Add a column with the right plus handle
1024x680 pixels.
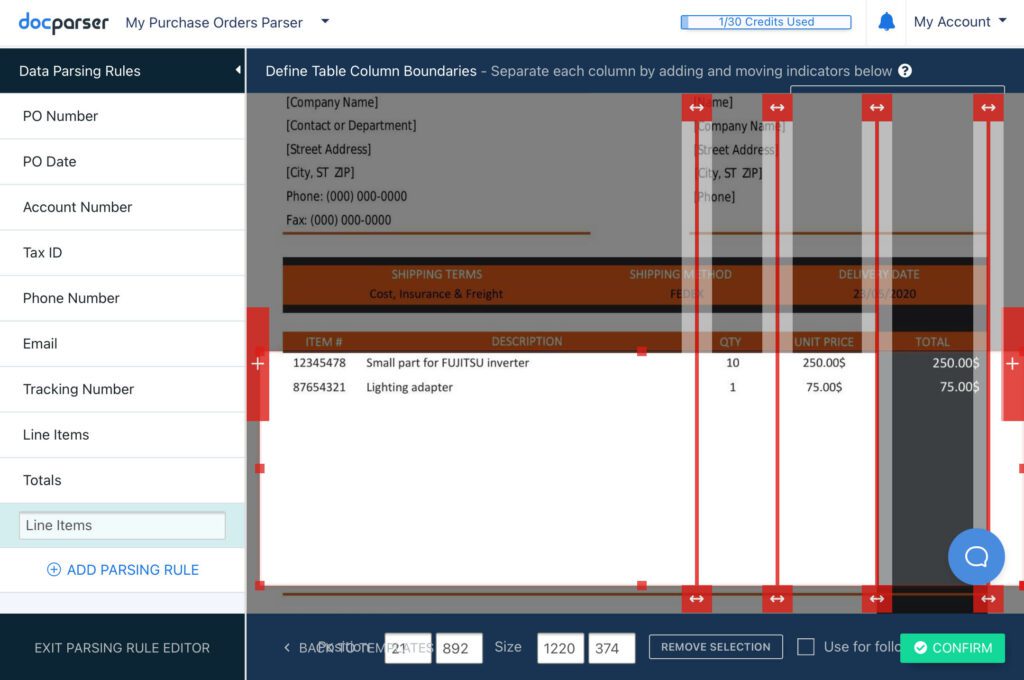(x=1012, y=364)
